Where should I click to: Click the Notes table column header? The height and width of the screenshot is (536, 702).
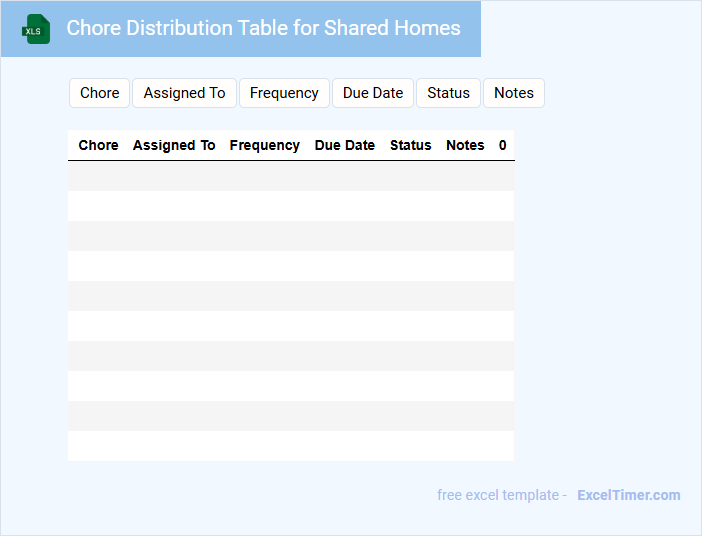pyautogui.click(x=465, y=145)
